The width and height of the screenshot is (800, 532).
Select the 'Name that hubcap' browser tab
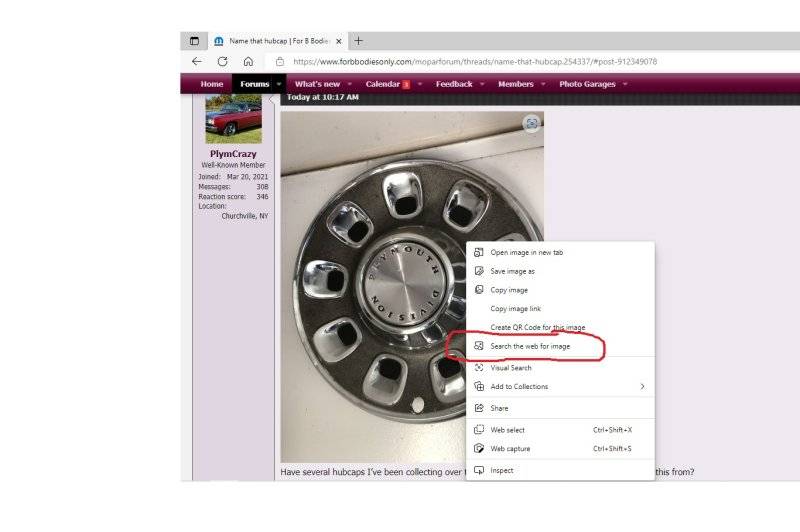[x=278, y=41]
